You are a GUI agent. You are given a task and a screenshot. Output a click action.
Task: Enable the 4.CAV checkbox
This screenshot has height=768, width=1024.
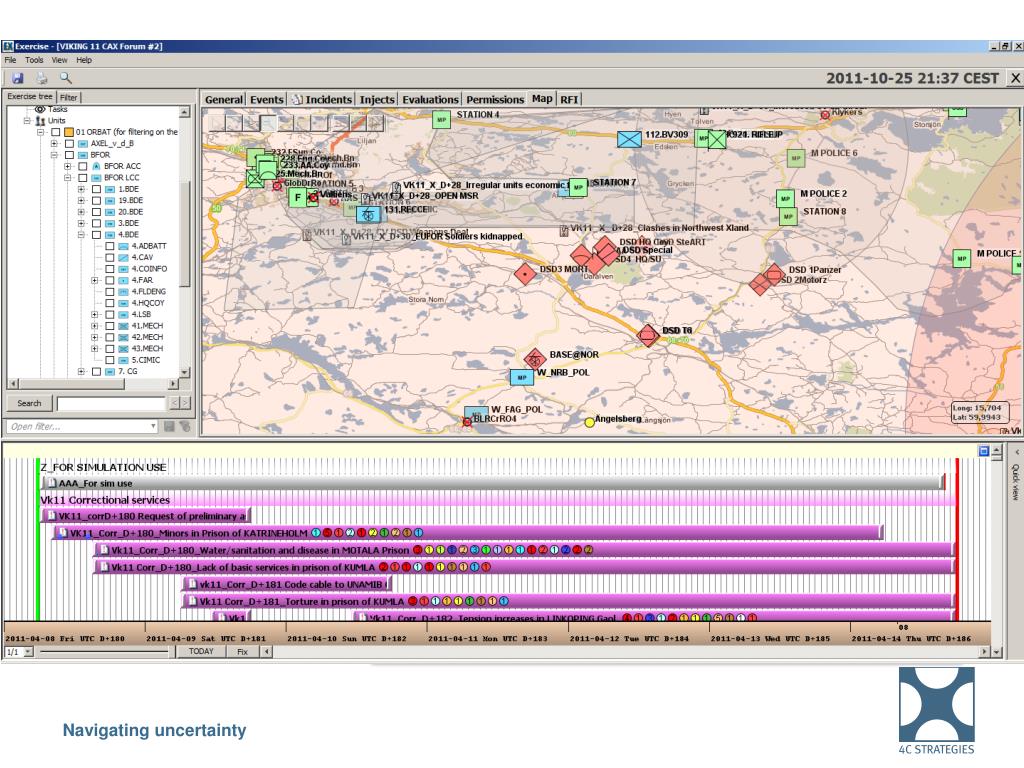[110, 258]
